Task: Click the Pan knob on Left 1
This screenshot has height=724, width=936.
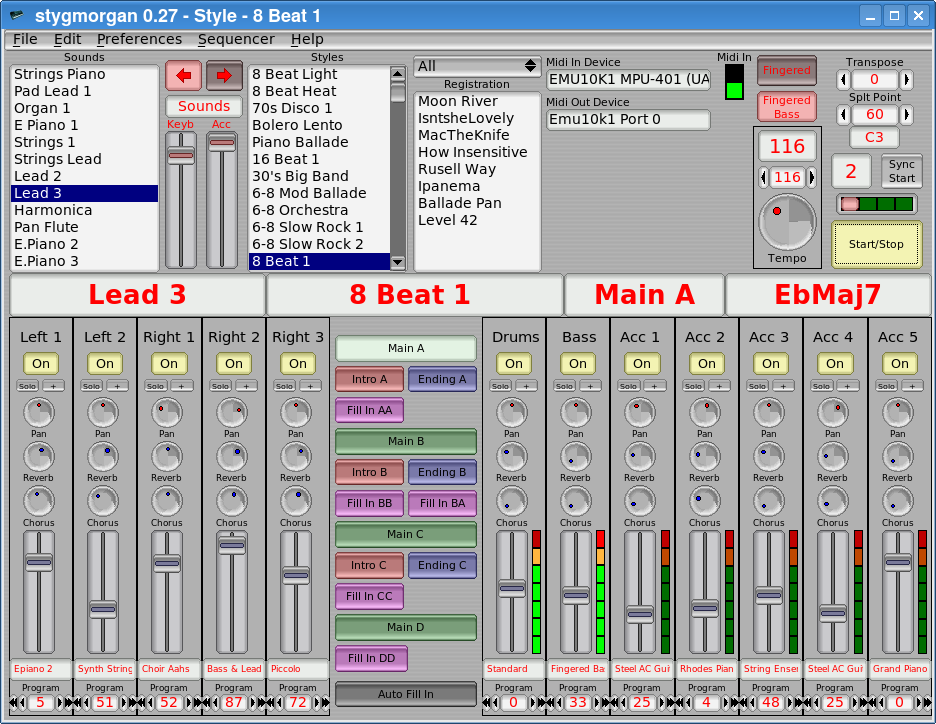Action: click(x=38, y=411)
